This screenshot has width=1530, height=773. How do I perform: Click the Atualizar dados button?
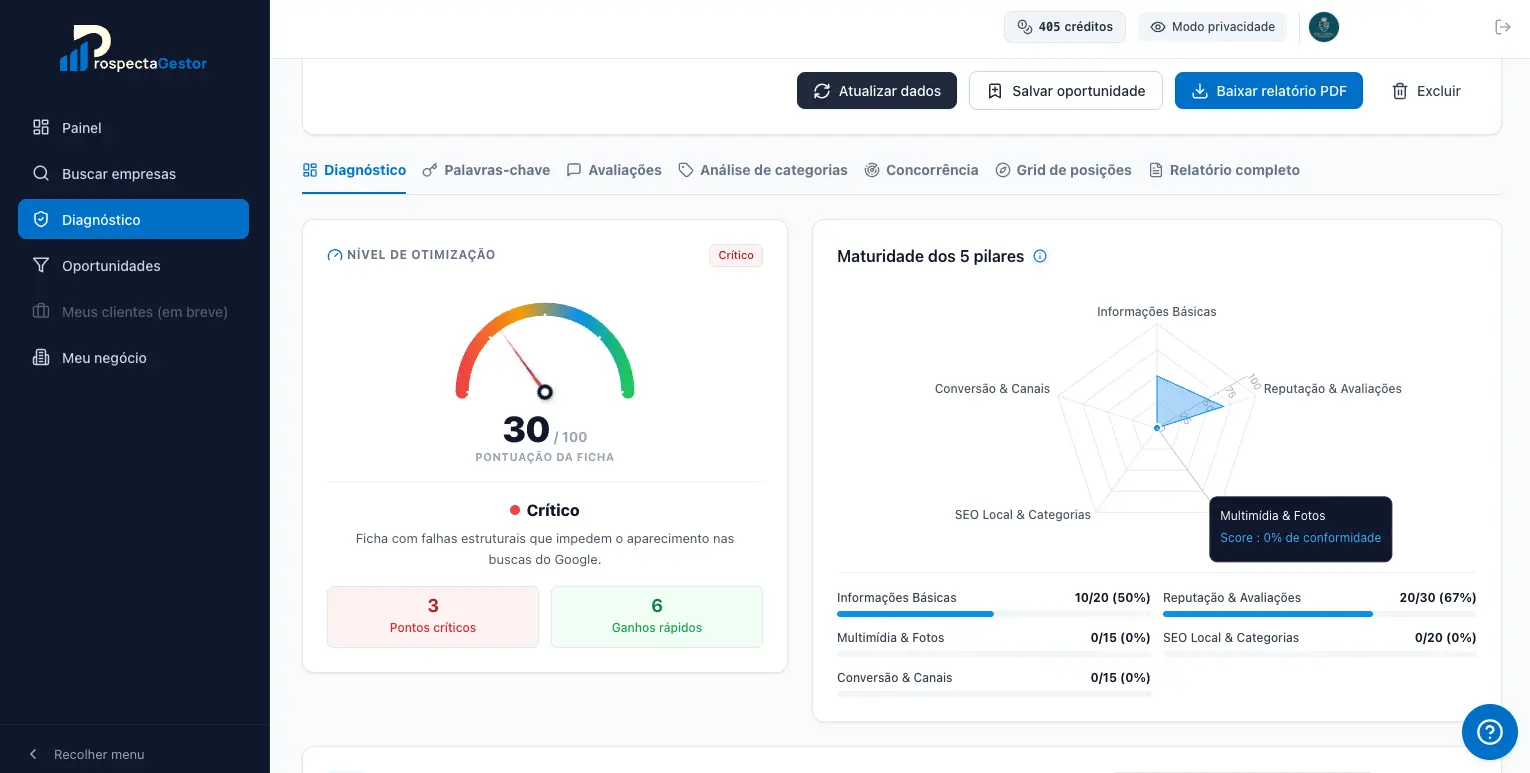[877, 91]
